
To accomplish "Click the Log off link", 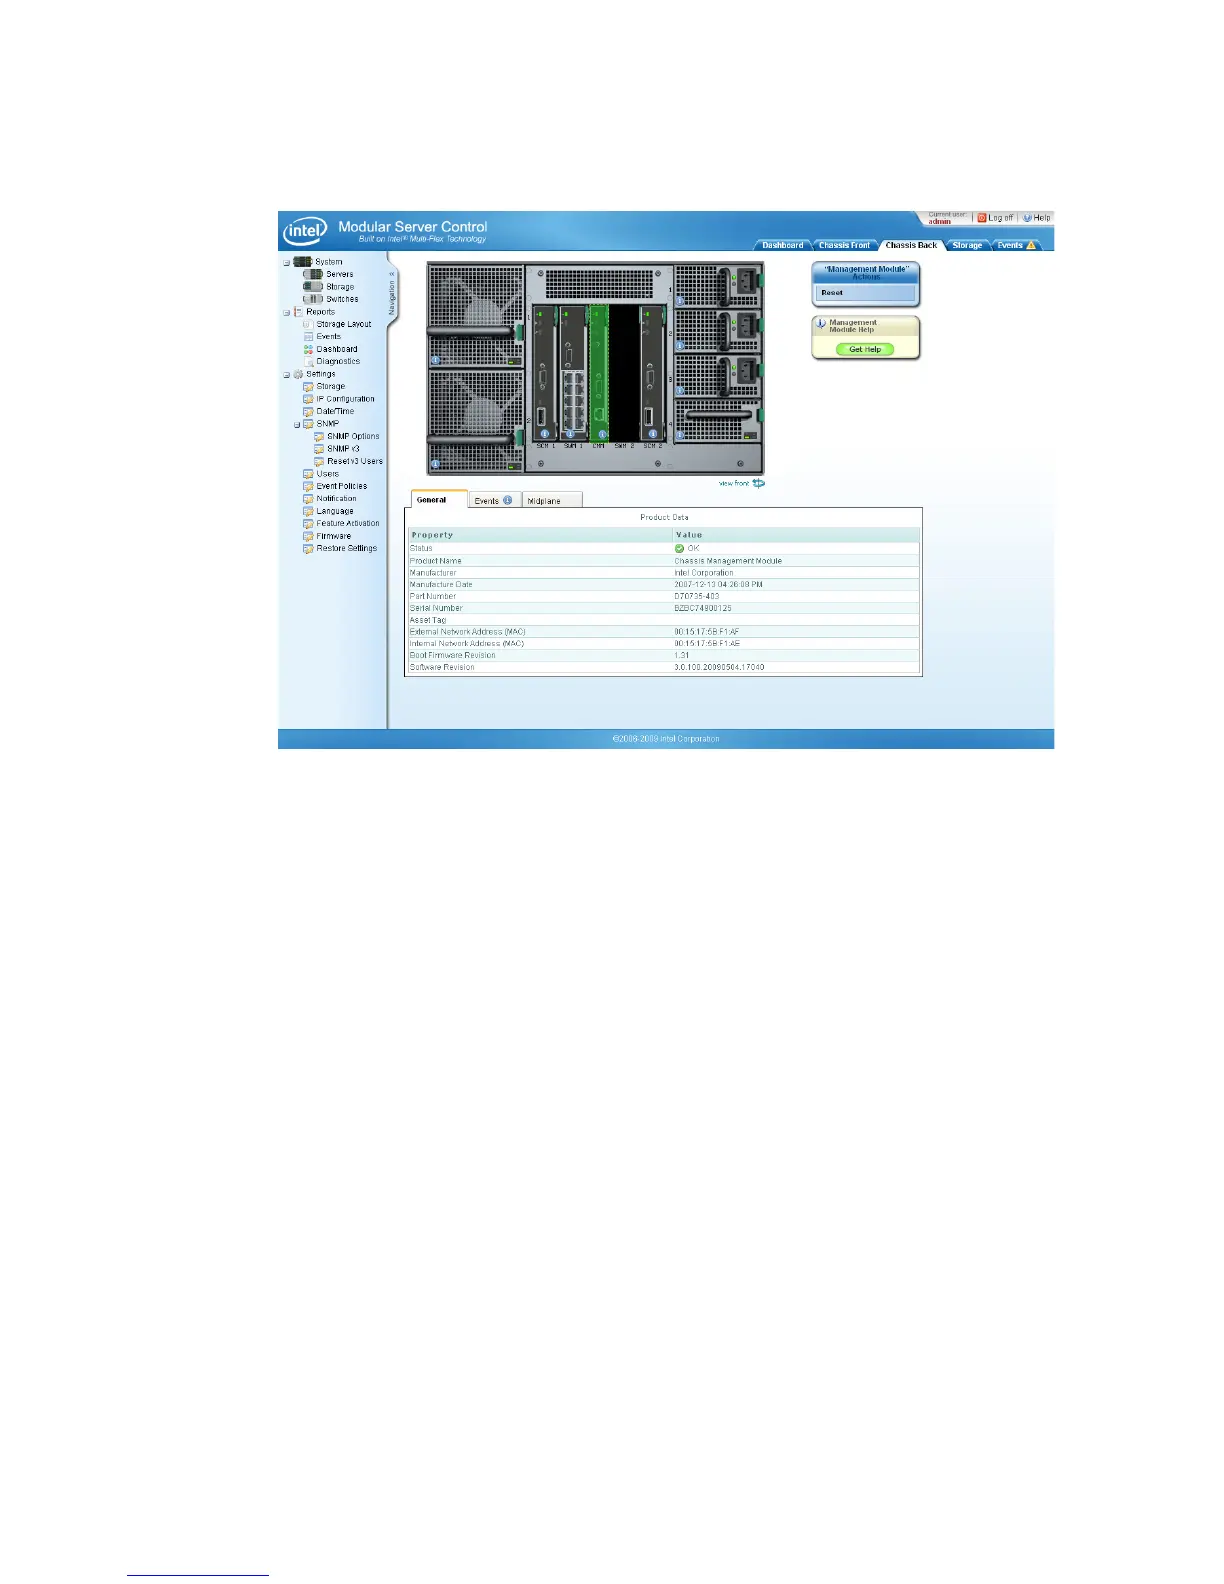I will click(995, 217).
